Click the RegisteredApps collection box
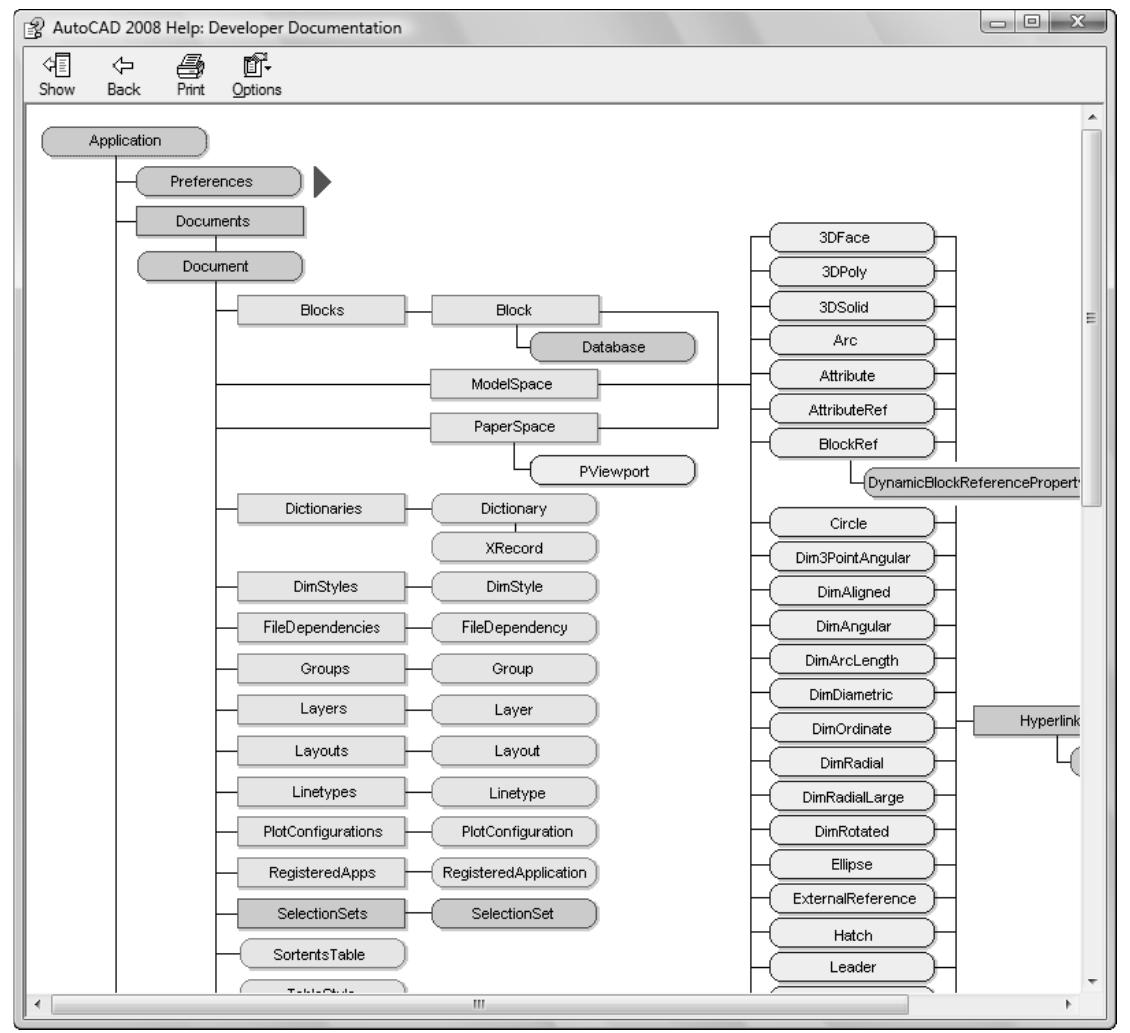The image size is (1130, 1033). tap(321, 872)
